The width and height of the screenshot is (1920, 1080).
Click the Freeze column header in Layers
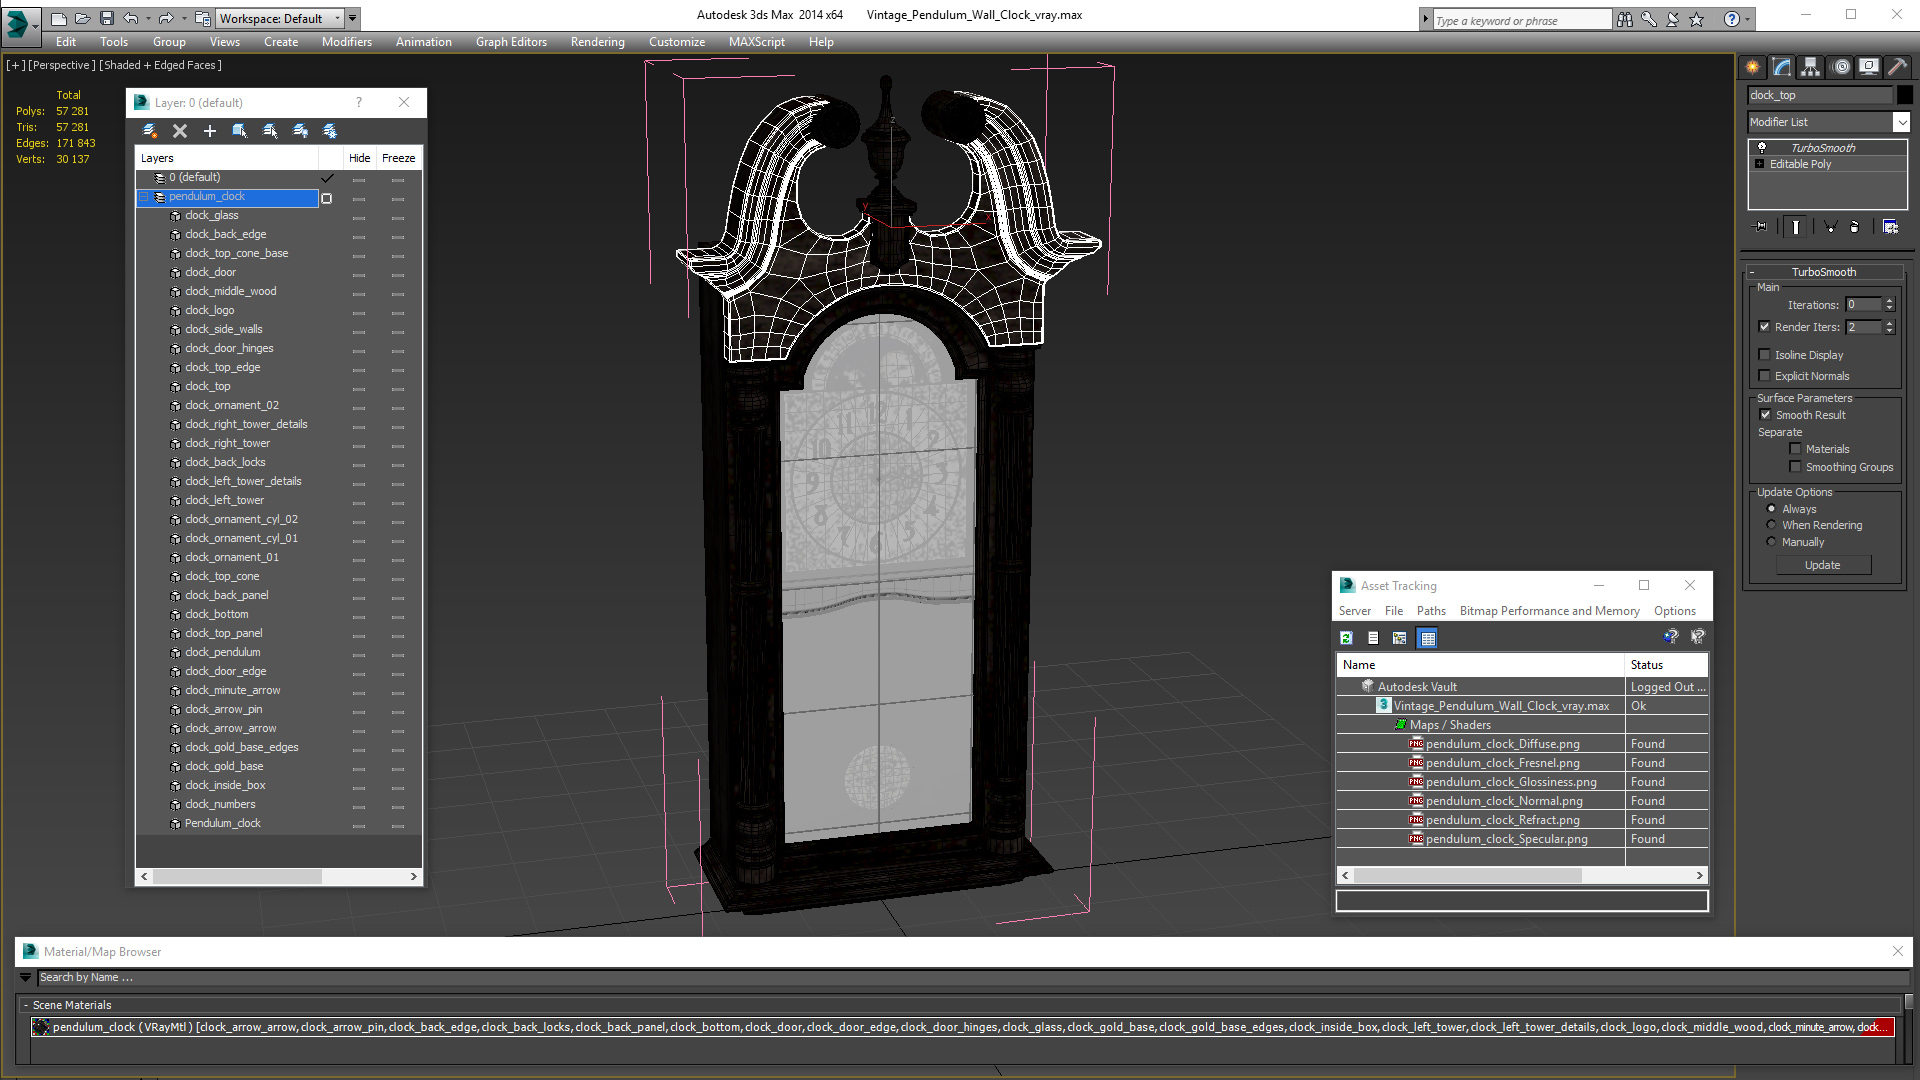pos(398,158)
